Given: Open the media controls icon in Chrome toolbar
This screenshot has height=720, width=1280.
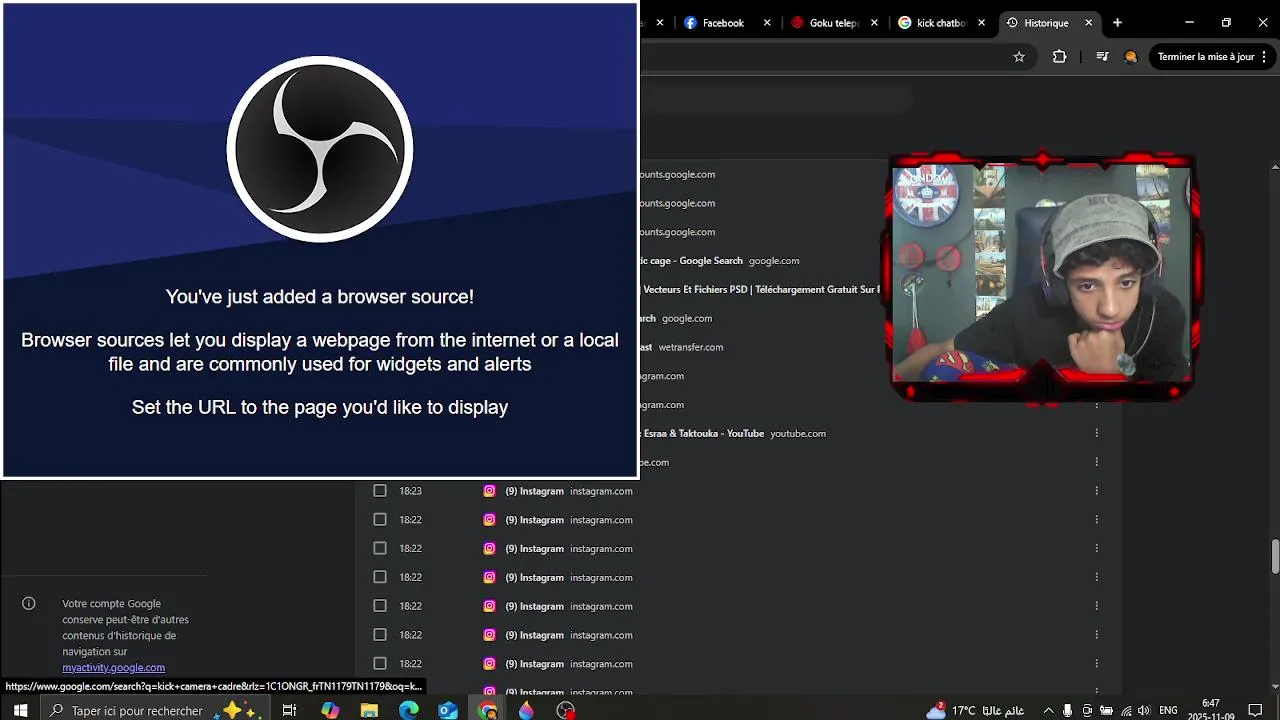Looking at the screenshot, I should tap(1102, 57).
